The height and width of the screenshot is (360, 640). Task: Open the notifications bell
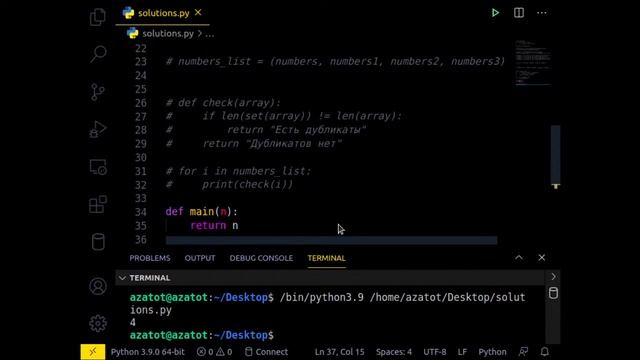pos(544,352)
